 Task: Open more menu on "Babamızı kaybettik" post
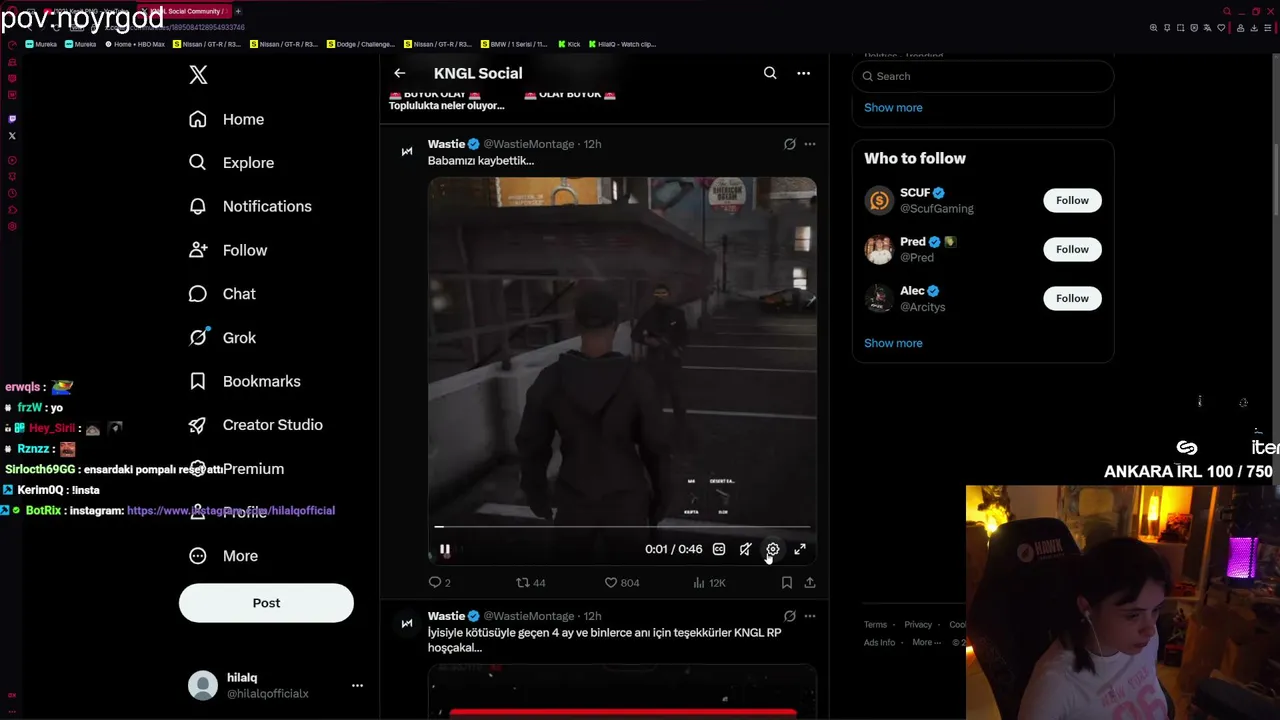pyautogui.click(x=810, y=144)
